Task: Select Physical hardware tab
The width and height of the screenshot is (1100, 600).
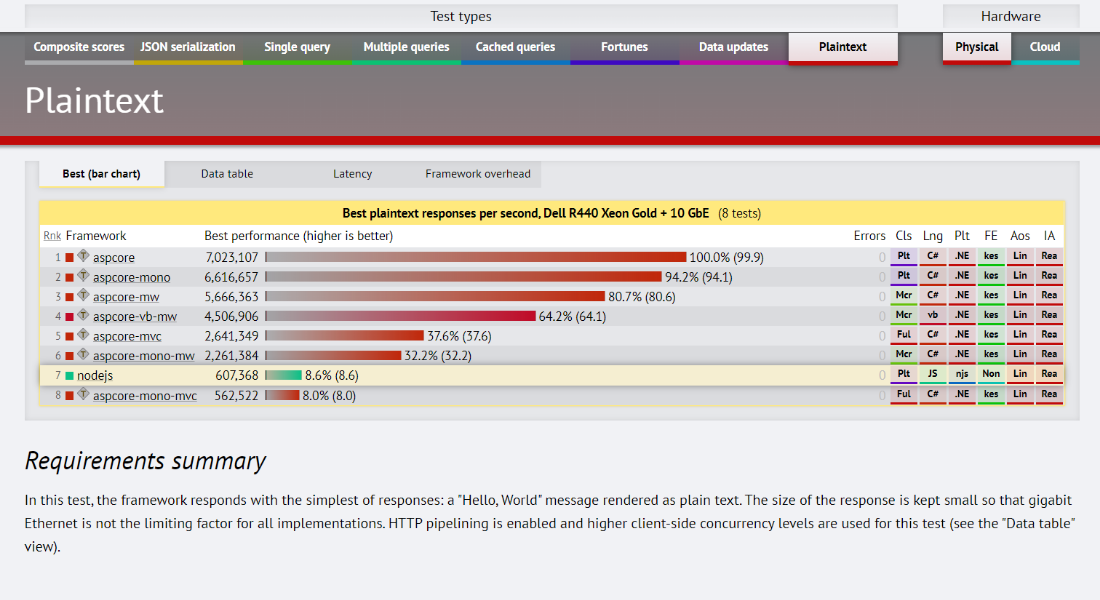Action: [x=977, y=48]
